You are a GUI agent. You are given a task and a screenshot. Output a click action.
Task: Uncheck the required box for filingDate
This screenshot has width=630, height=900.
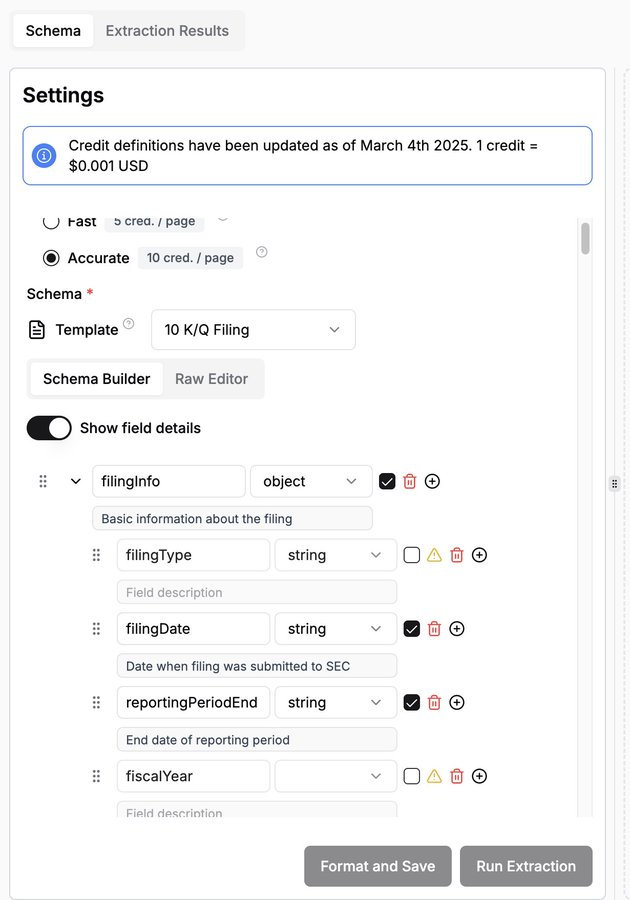(x=412, y=629)
